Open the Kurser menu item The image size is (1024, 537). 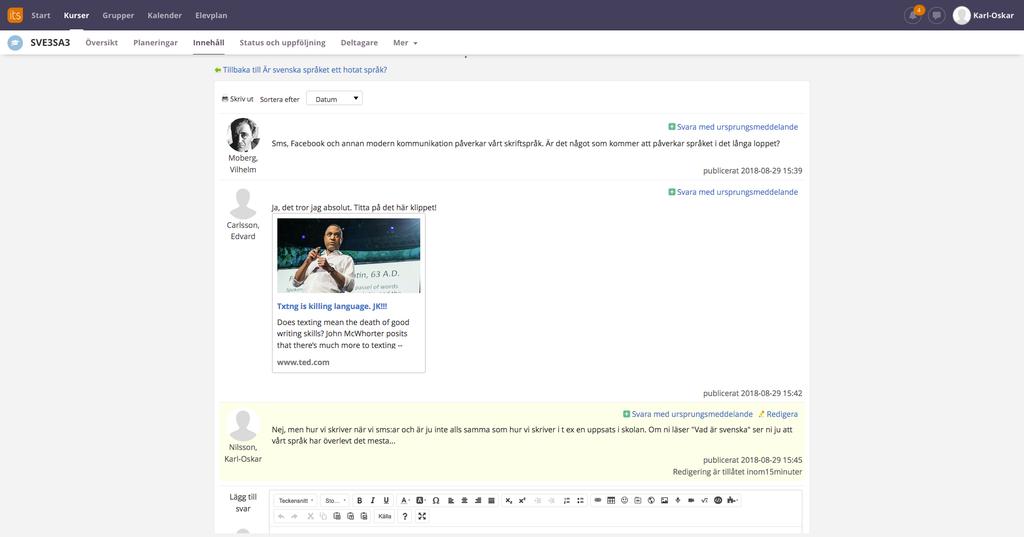76,15
